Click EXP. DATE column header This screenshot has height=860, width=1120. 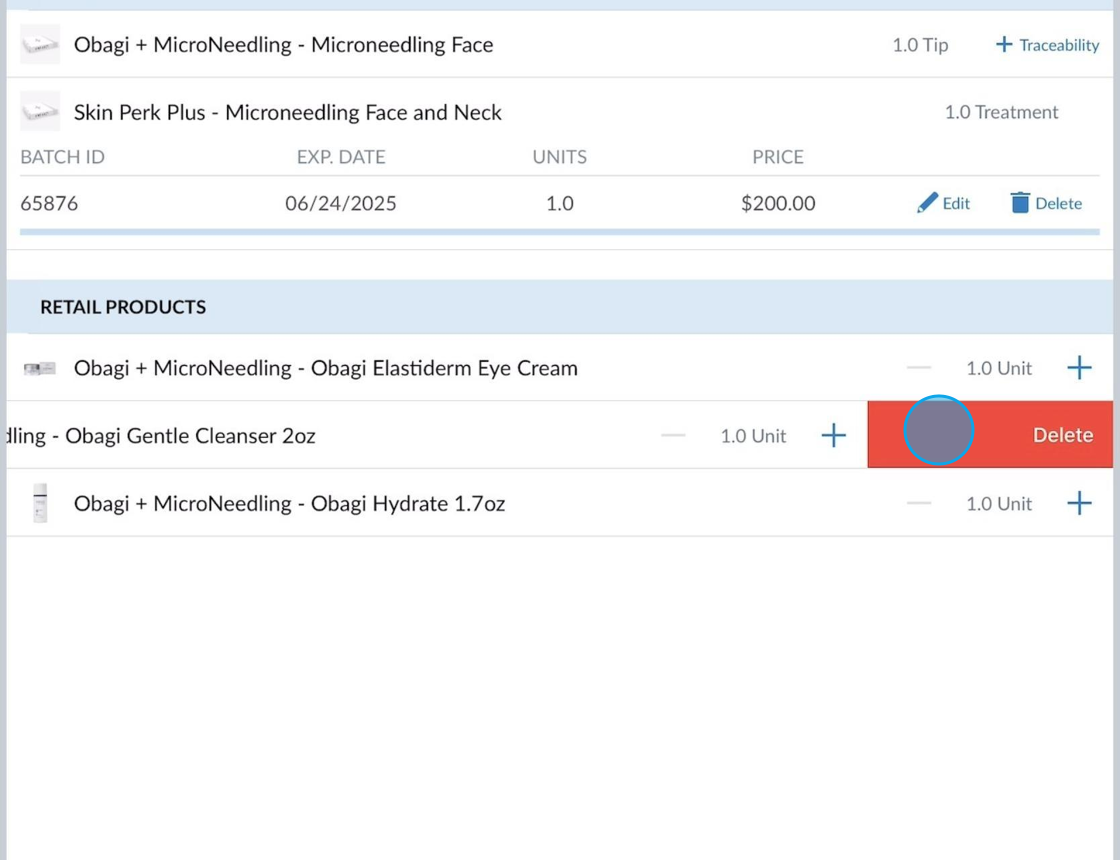pyautogui.click(x=341, y=157)
